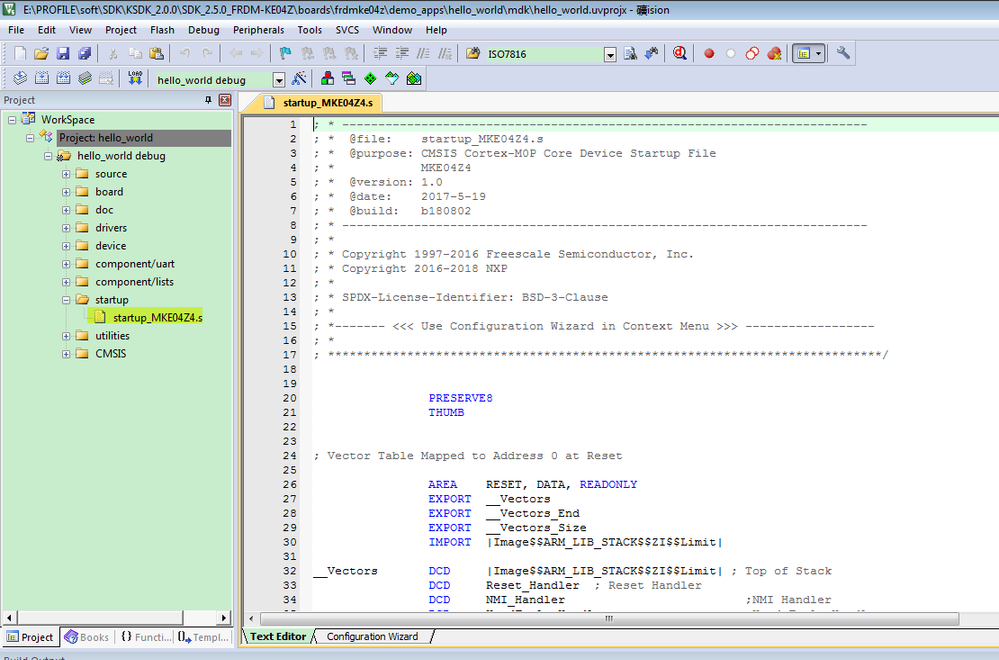The height and width of the screenshot is (660, 999).
Task: Open the batch build icon
Action: tap(85, 78)
